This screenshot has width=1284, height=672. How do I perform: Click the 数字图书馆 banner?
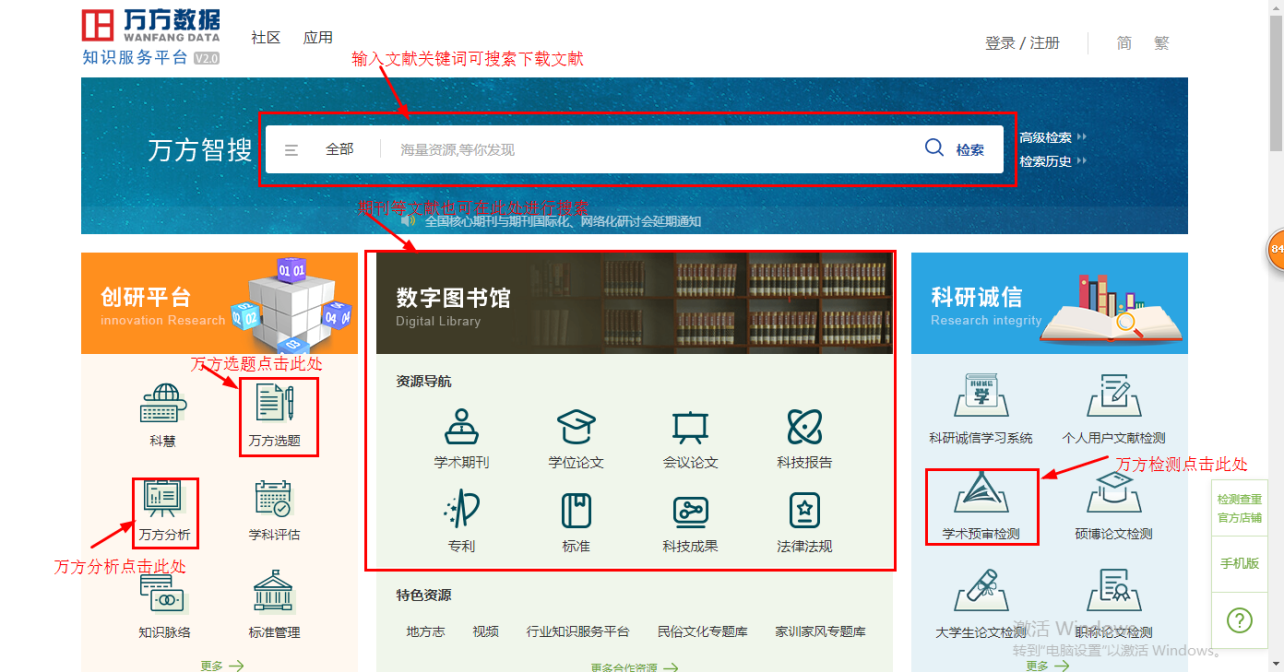[634, 303]
